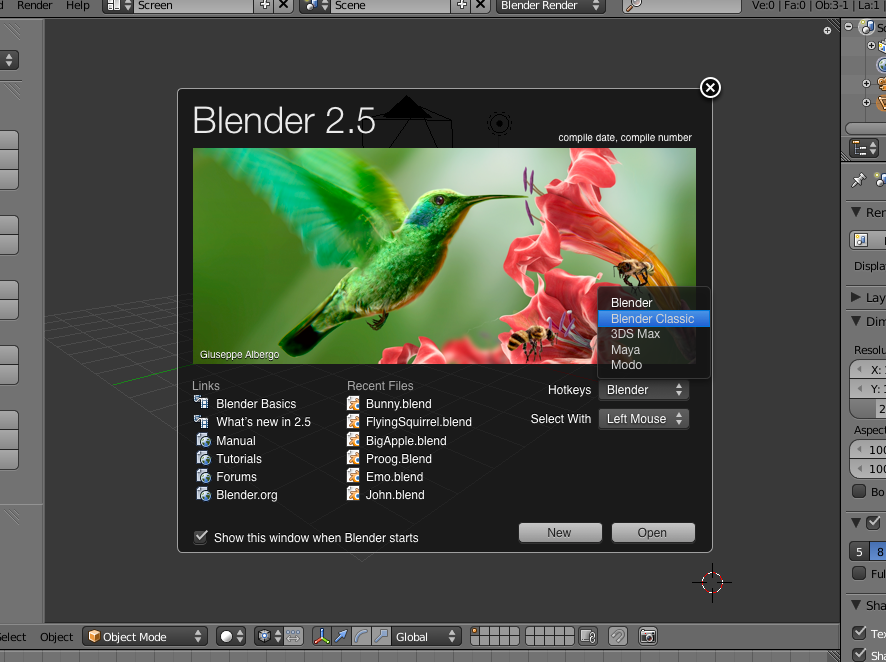Viewport: 886px width, 662px height.
Task: Open recent file FlyingSquirrel.blend
Action: coord(419,422)
